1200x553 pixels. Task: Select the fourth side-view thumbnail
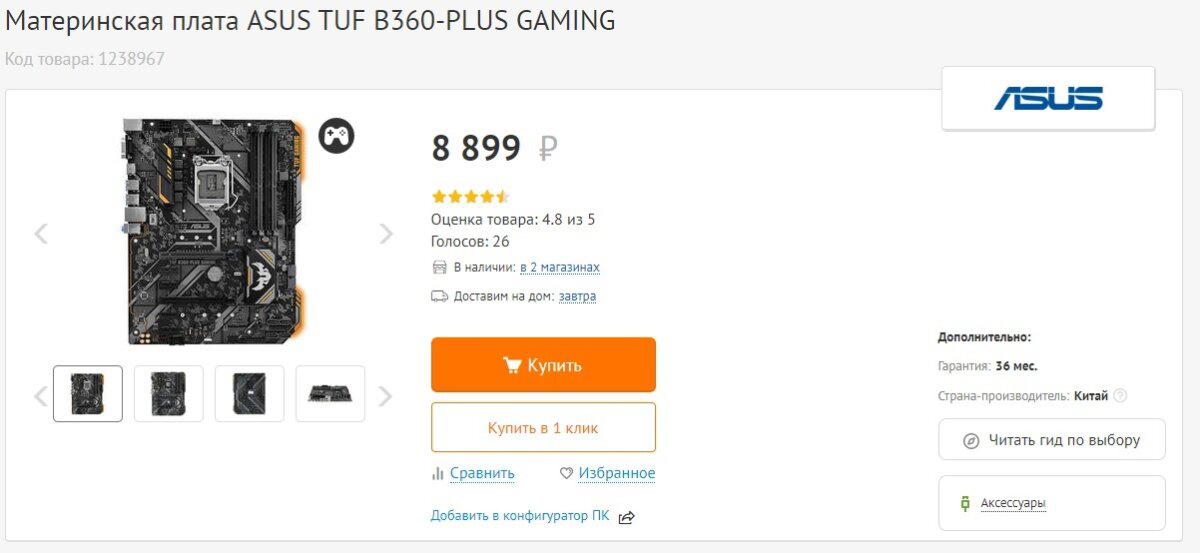click(330, 393)
